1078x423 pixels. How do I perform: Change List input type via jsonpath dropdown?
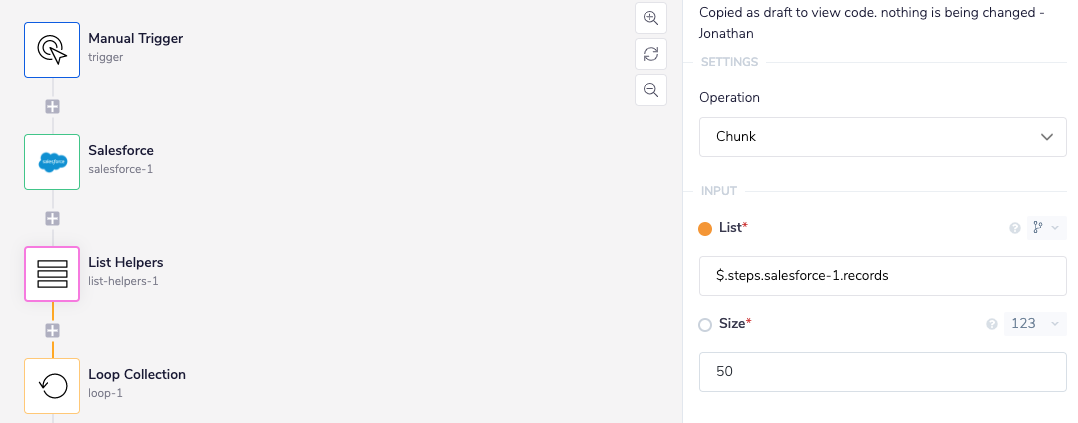point(1046,229)
